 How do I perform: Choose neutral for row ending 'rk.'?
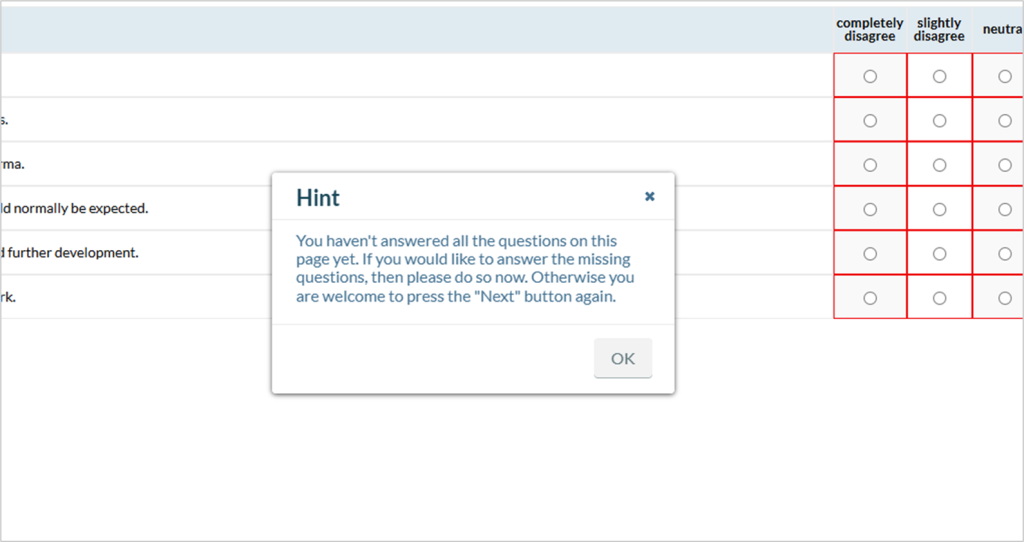tap(1005, 298)
